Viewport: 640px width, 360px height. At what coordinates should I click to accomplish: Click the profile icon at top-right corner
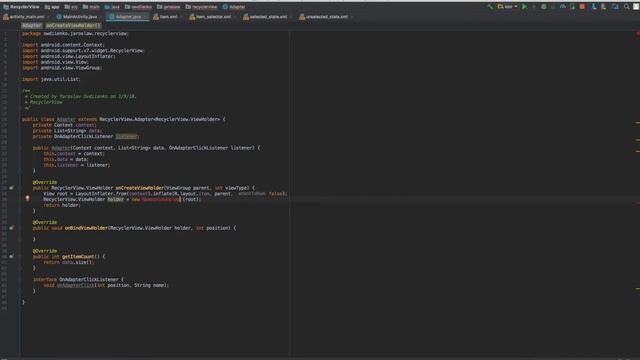(x=636, y=7)
